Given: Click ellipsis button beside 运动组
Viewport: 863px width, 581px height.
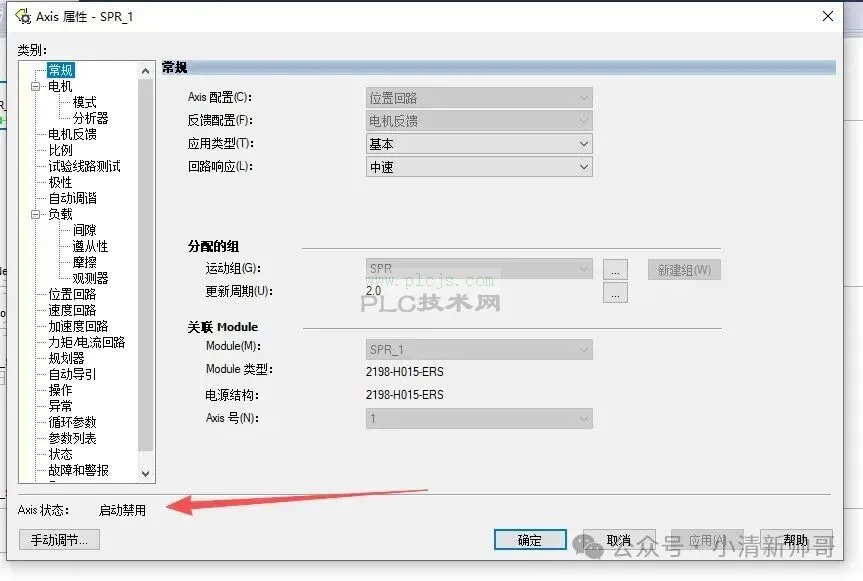Looking at the screenshot, I should 615,270.
